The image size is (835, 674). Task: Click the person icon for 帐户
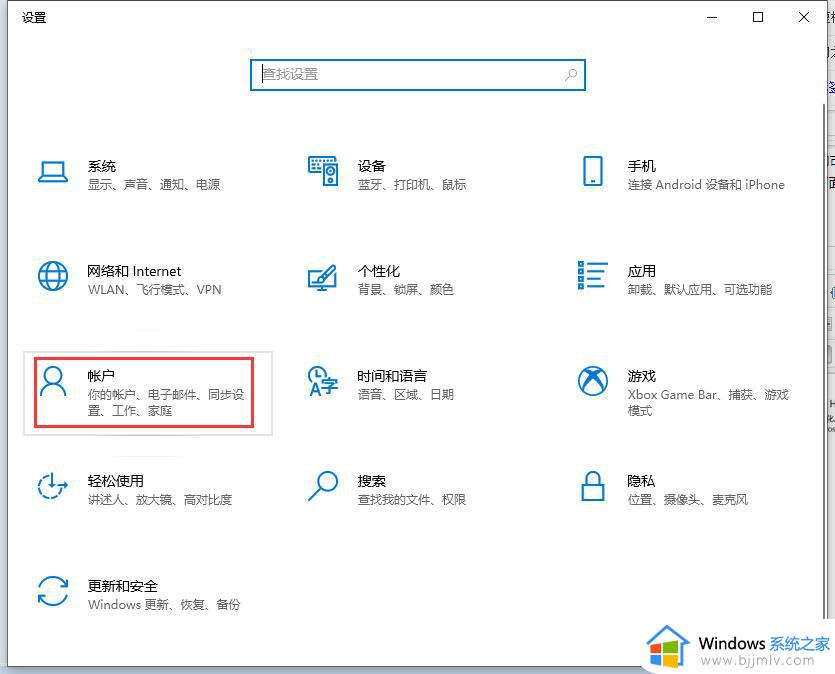click(53, 381)
